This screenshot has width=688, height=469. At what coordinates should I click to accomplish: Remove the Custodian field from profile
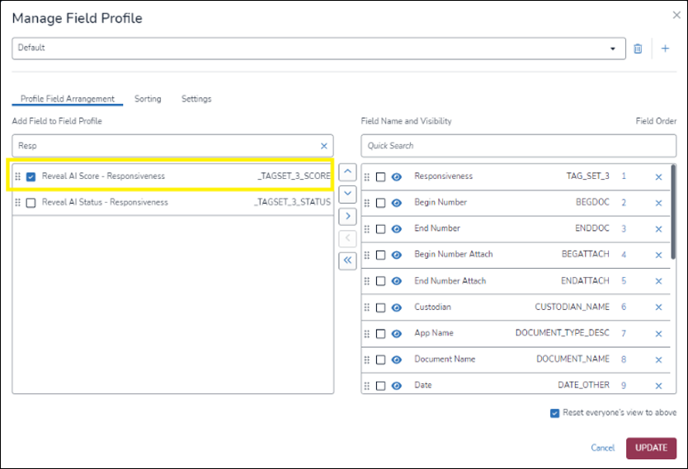pyautogui.click(x=658, y=306)
